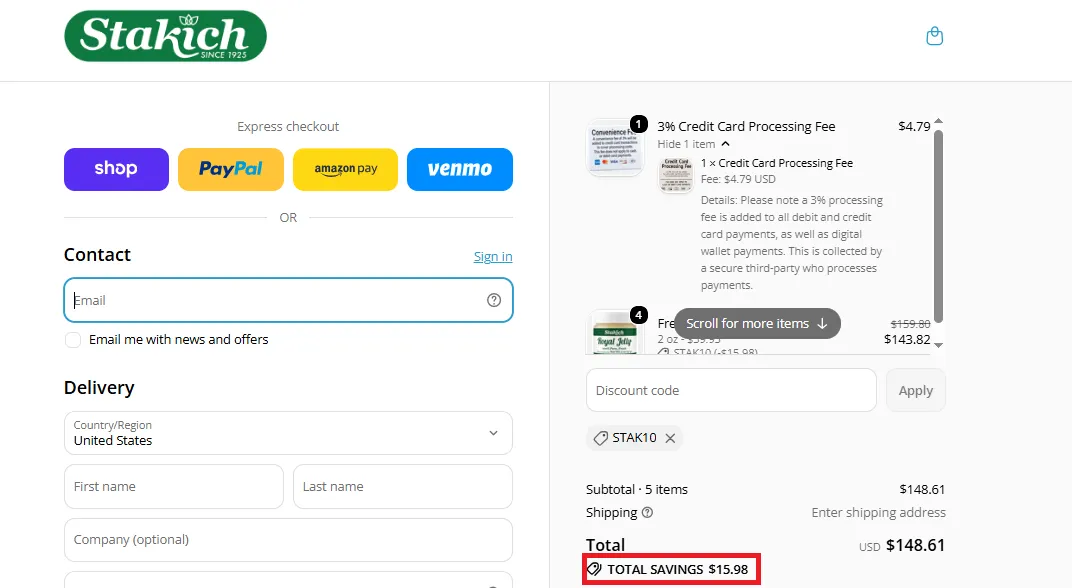The width and height of the screenshot is (1072, 588).
Task: Click the STAK10 discount tag icon
Action: [x=600, y=438]
